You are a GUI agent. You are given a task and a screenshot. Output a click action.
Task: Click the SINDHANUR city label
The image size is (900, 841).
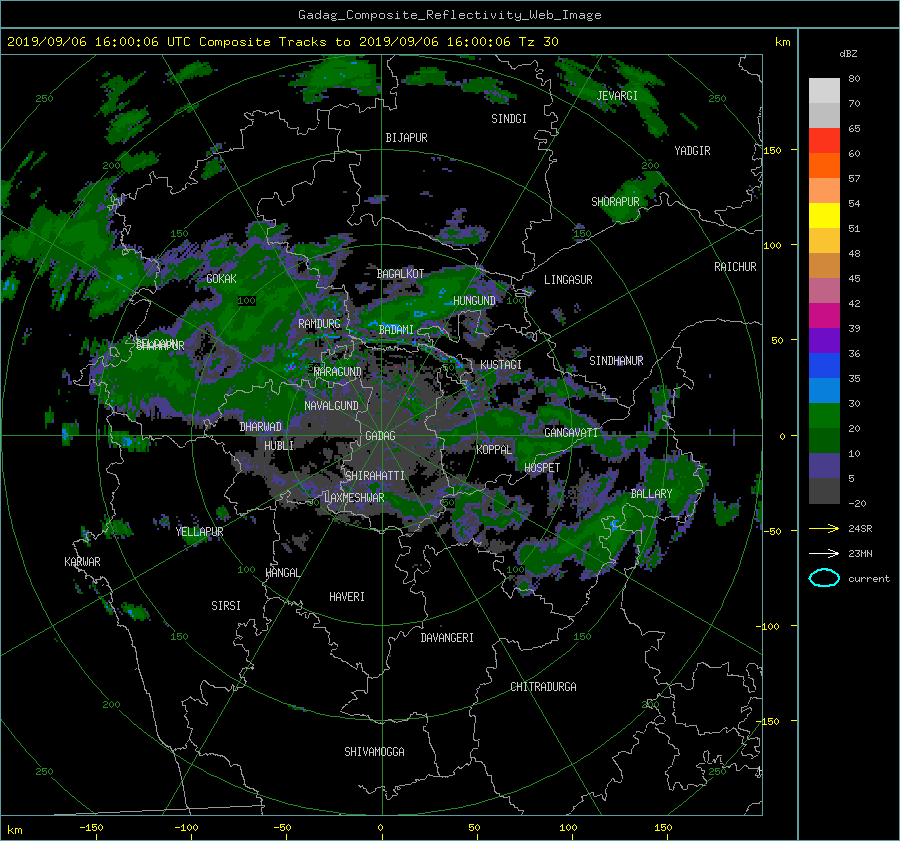click(616, 361)
